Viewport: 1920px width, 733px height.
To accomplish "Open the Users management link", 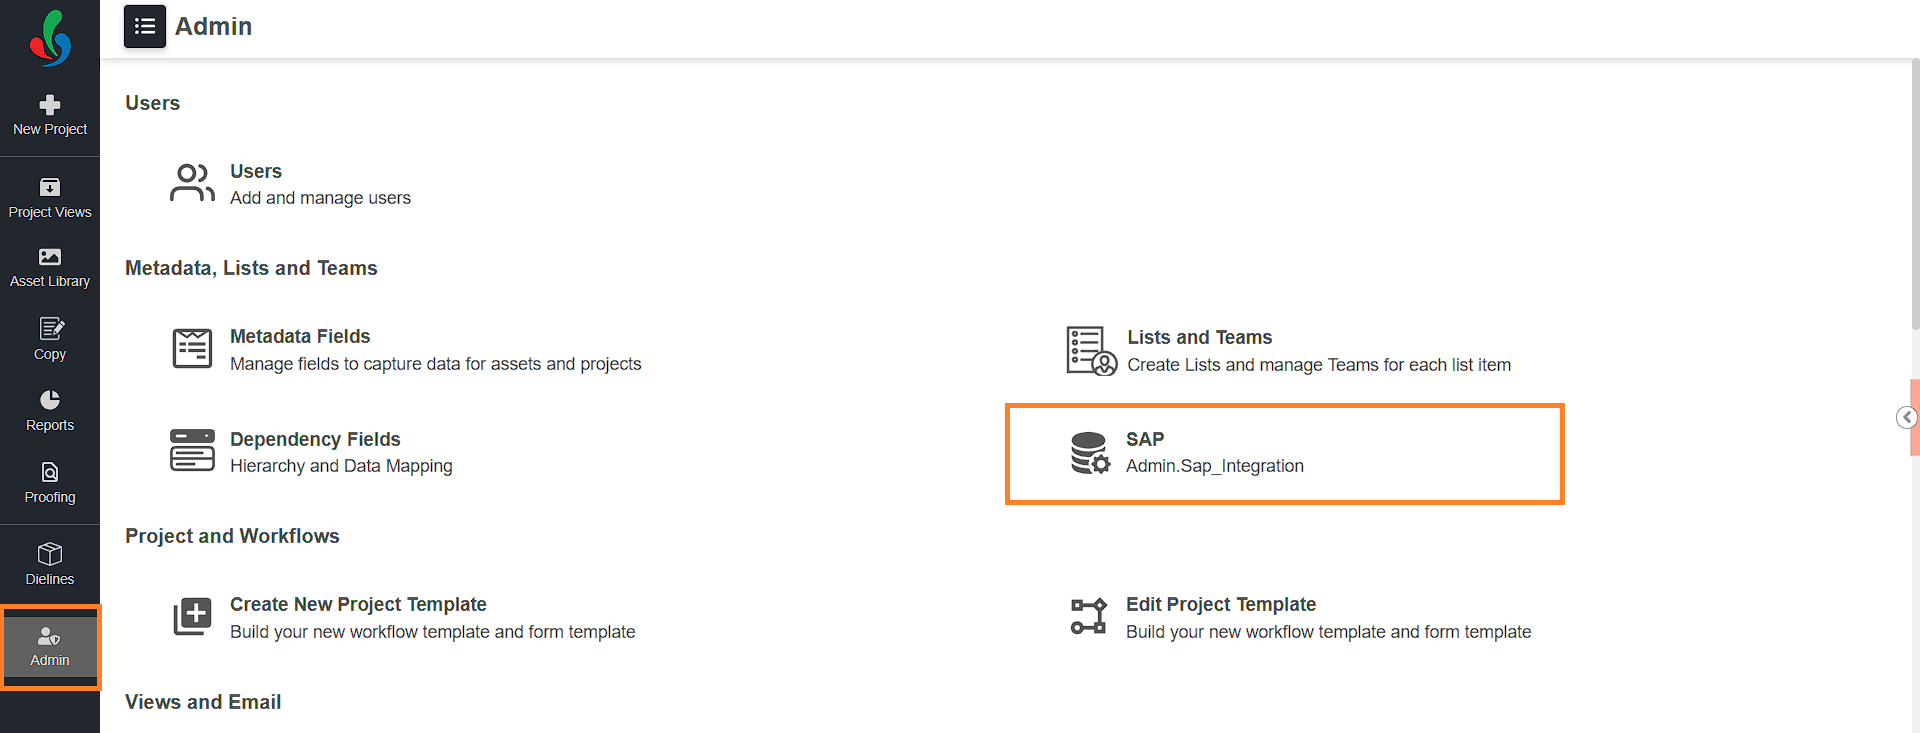I will point(320,184).
